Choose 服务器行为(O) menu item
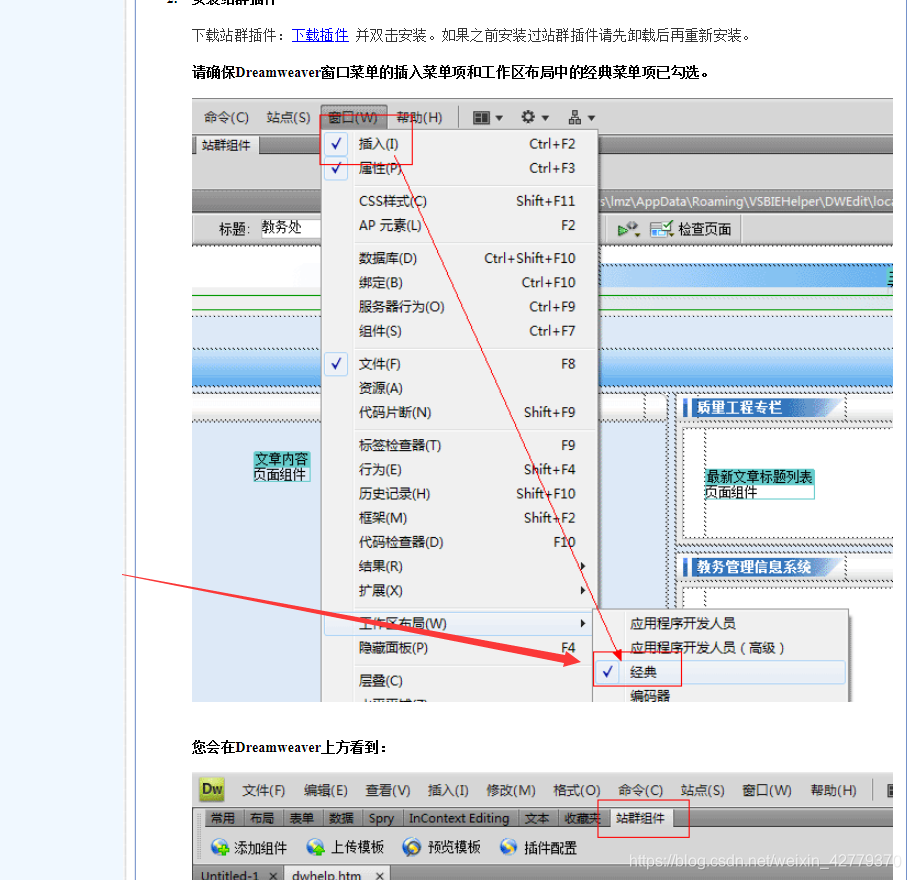Viewport: 911px width, 880px height. click(x=461, y=307)
